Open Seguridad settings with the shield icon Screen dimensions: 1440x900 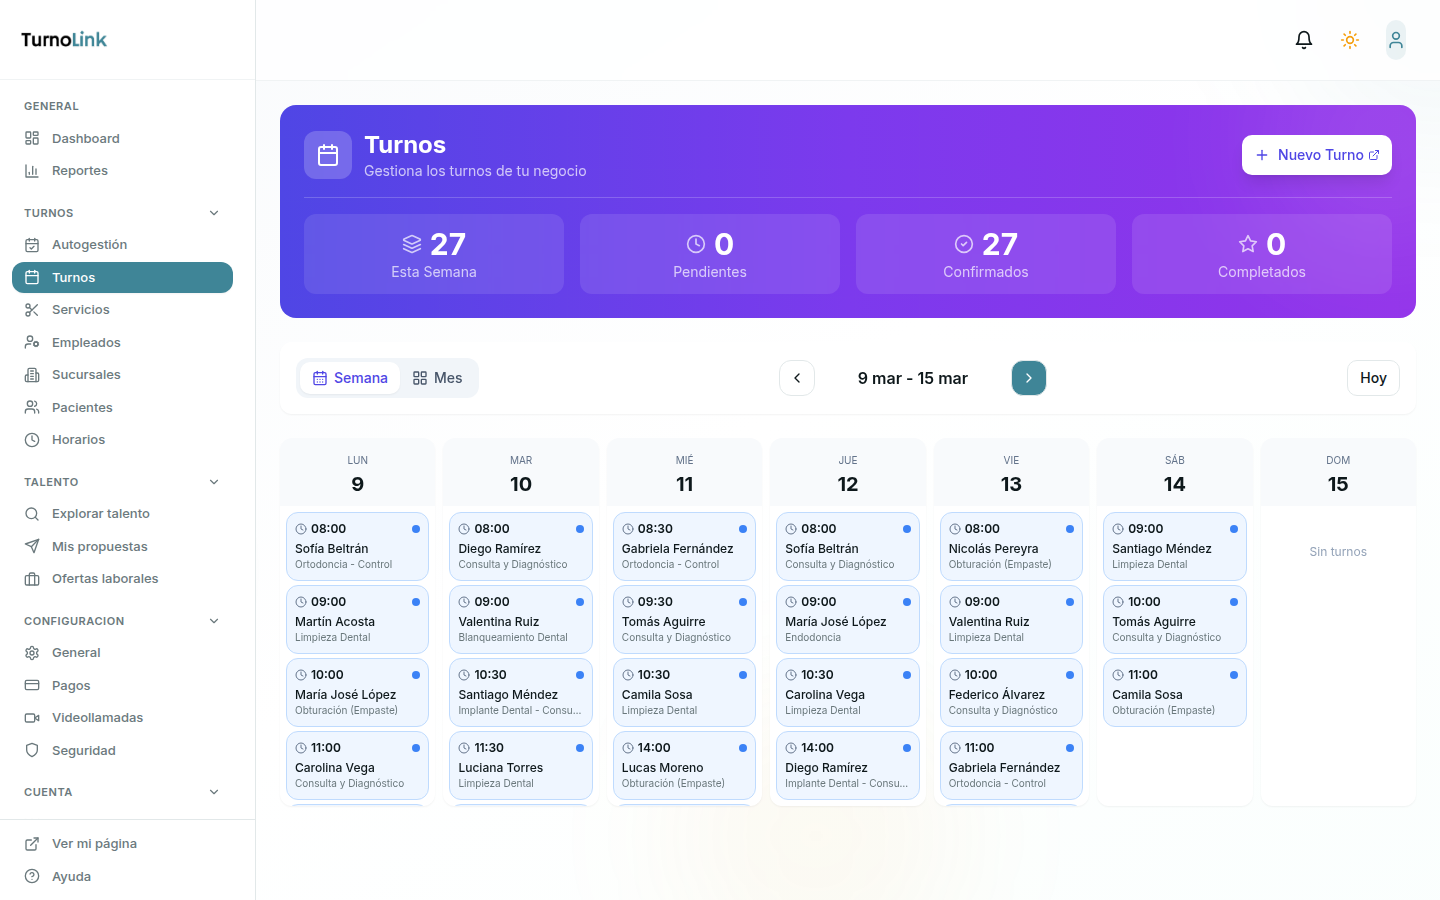pyautogui.click(x=33, y=750)
